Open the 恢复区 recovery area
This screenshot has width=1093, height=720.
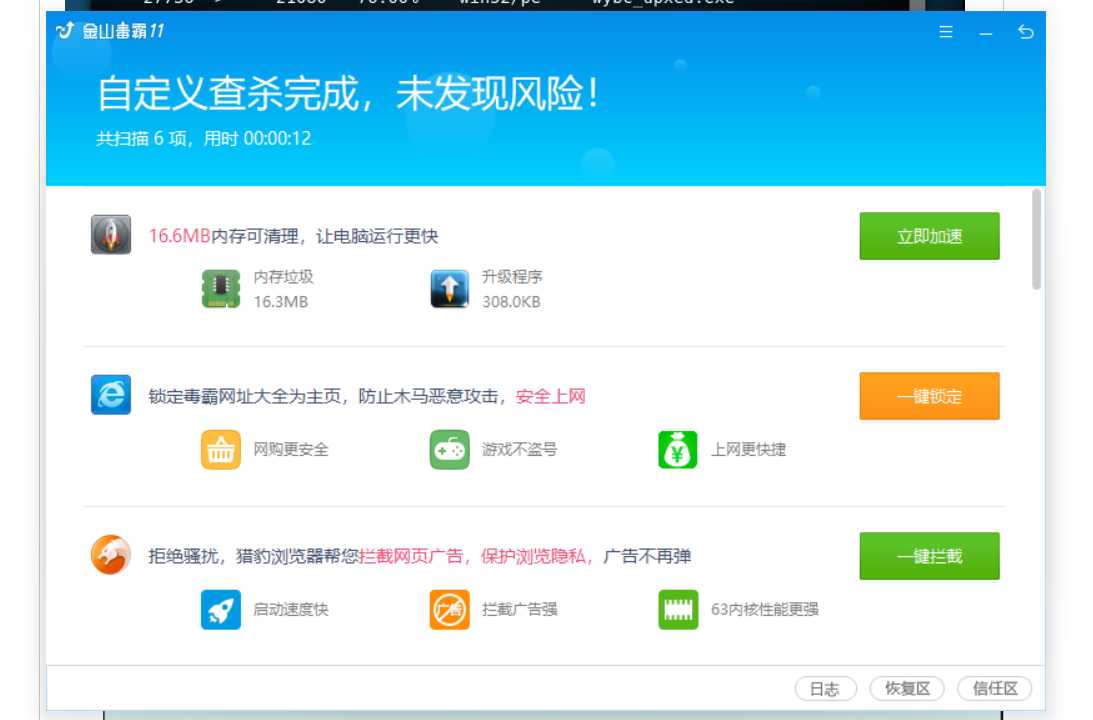tap(907, 689)
